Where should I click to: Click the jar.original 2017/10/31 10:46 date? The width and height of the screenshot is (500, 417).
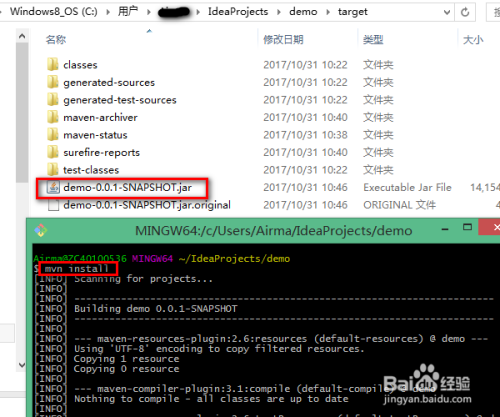[305, 205]
